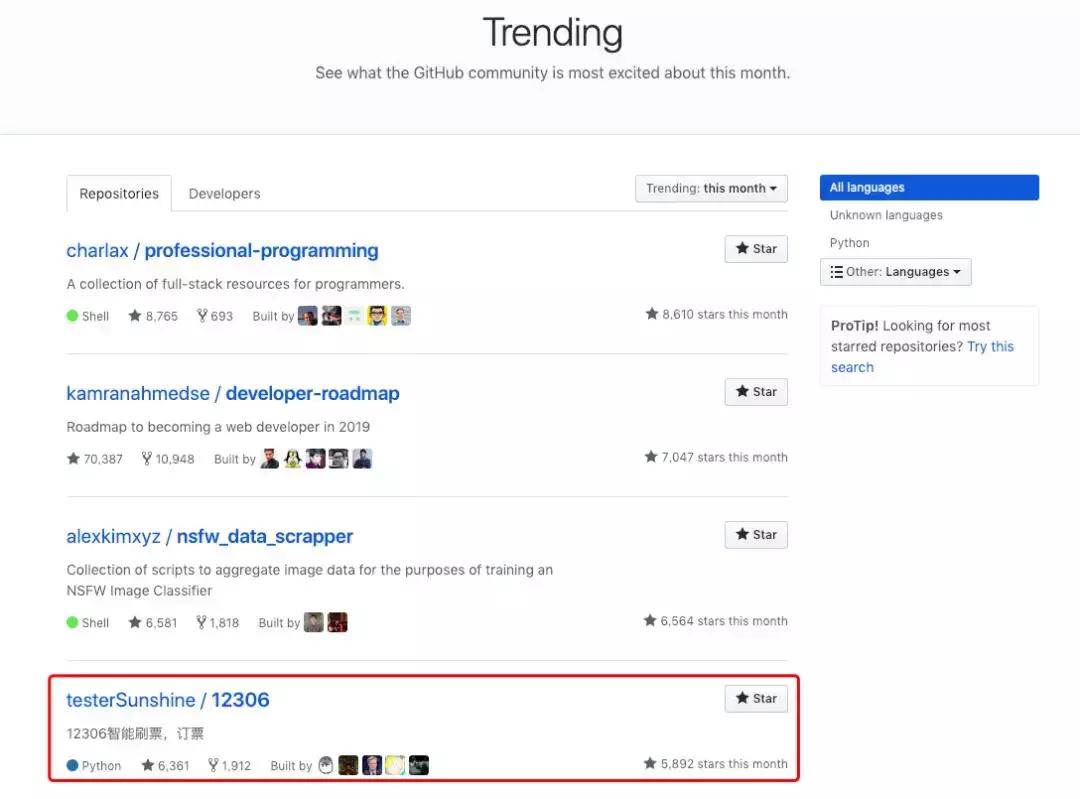Click the Trending page heading

pos(552,32)
